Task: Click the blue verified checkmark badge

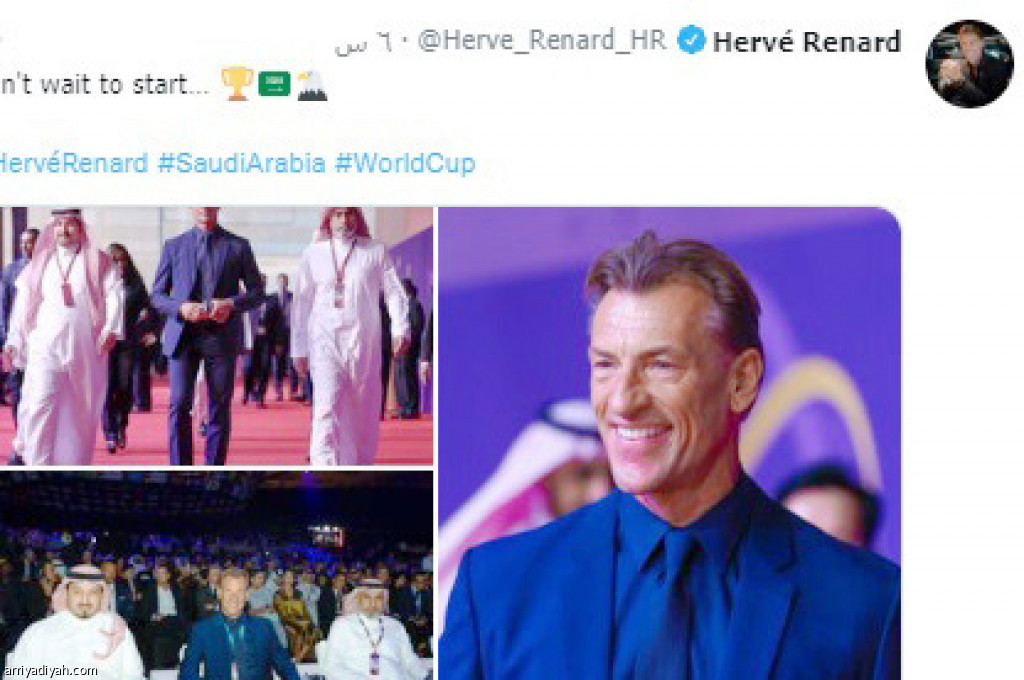Action: [x=690, y=40]
